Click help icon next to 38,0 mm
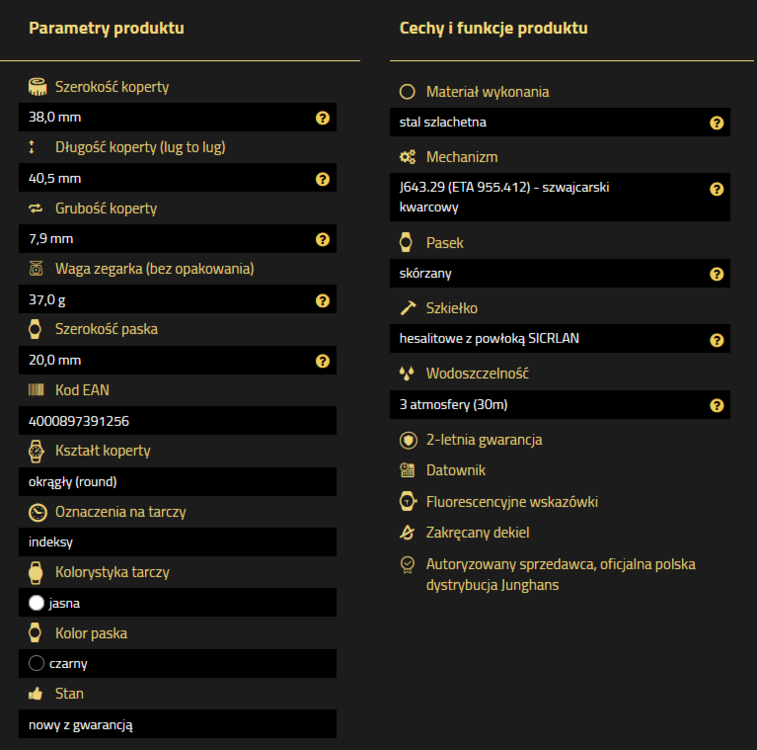757x750 pixels. point(322,118)
